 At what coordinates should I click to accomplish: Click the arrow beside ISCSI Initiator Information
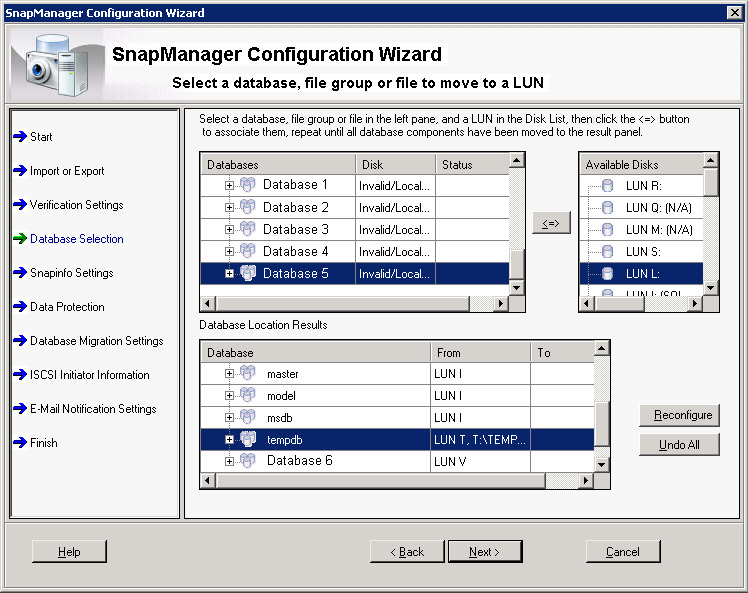[20, 375]
